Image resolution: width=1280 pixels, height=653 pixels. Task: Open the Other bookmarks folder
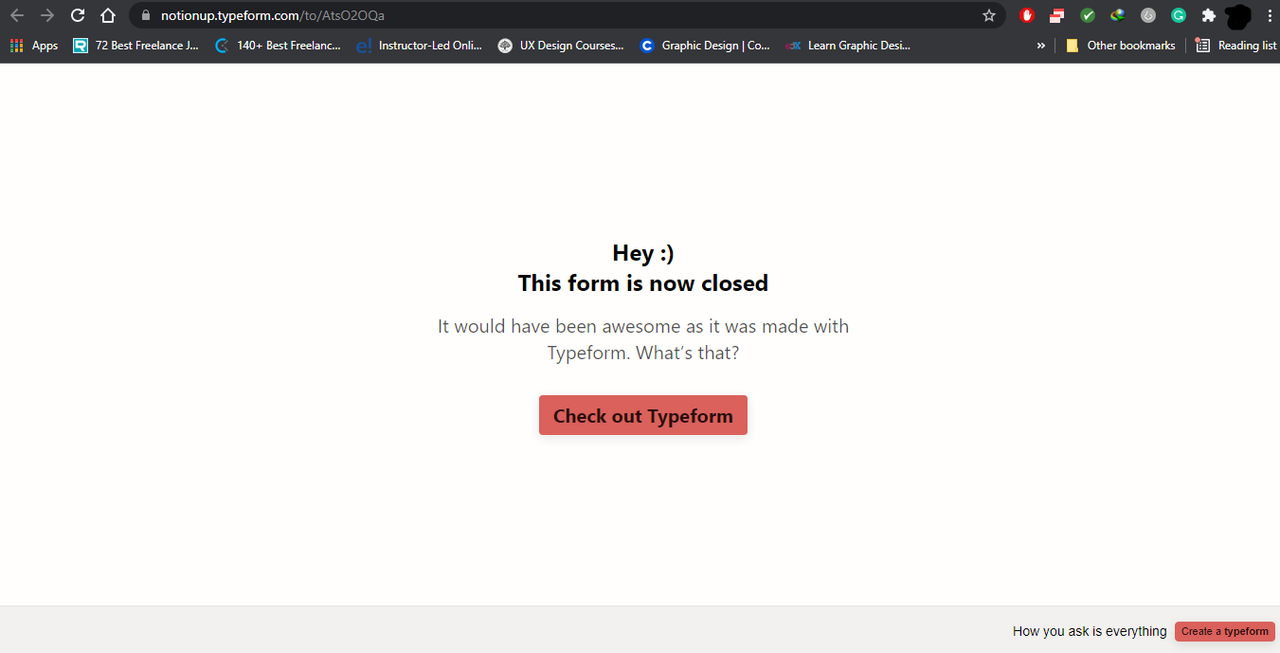tap(1120, 45)
